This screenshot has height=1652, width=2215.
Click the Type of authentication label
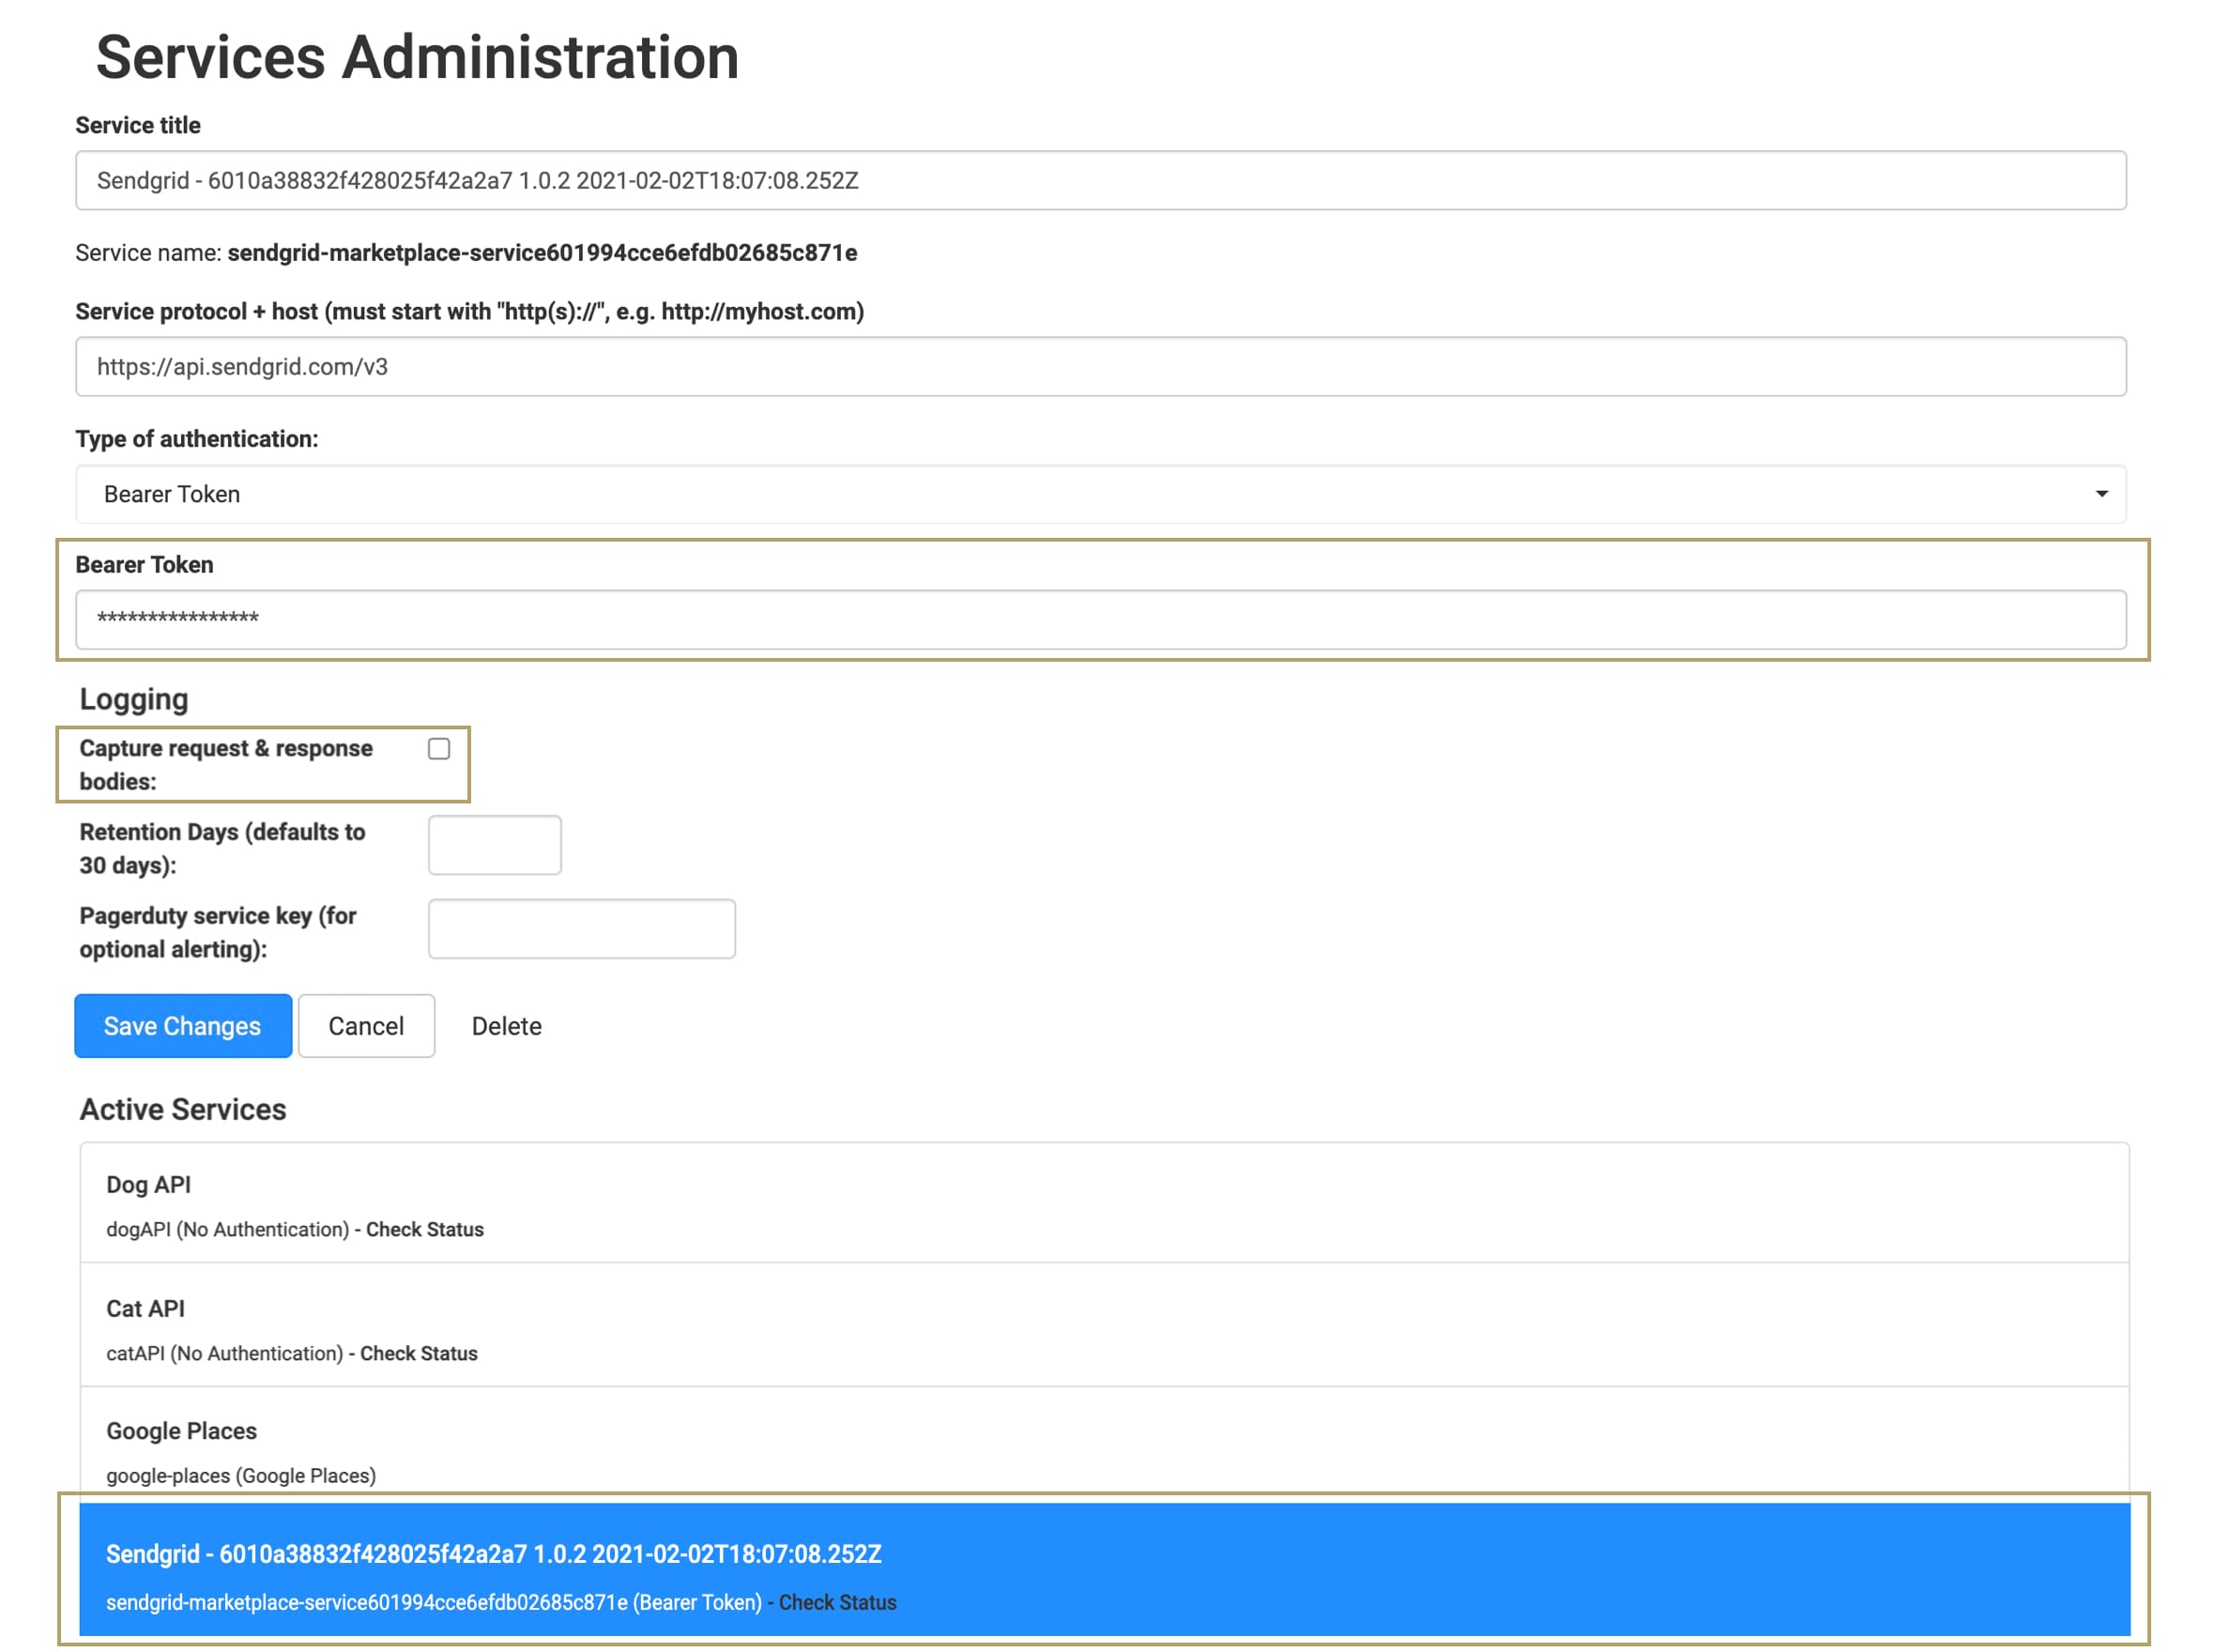(197, 439)
